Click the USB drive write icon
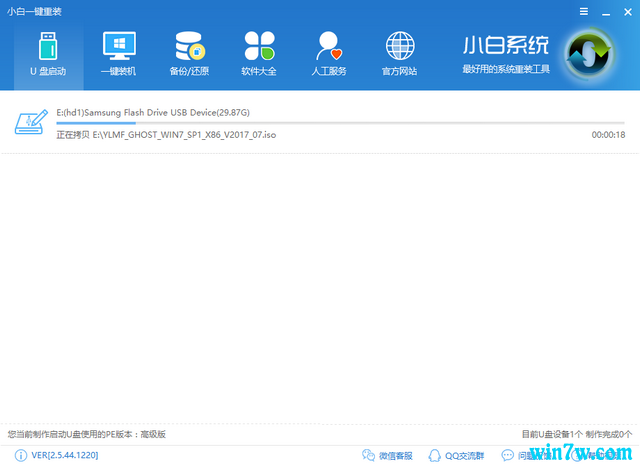The width and height of the screenshot is (640, 466). pyautogui.click(x=31, y=122)
